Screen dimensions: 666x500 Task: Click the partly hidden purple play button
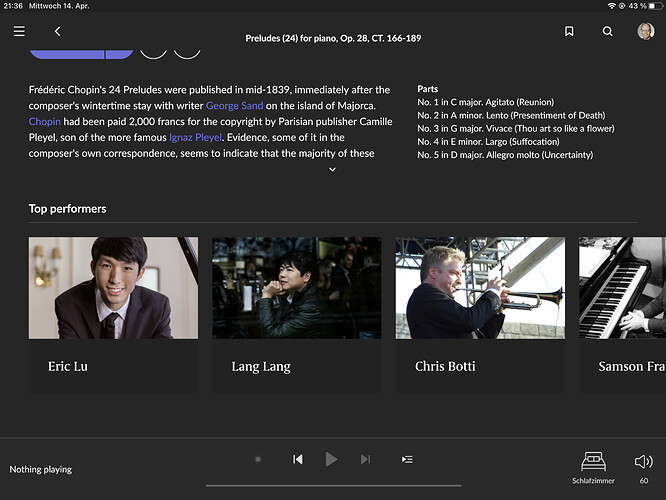tap(67, 54)
